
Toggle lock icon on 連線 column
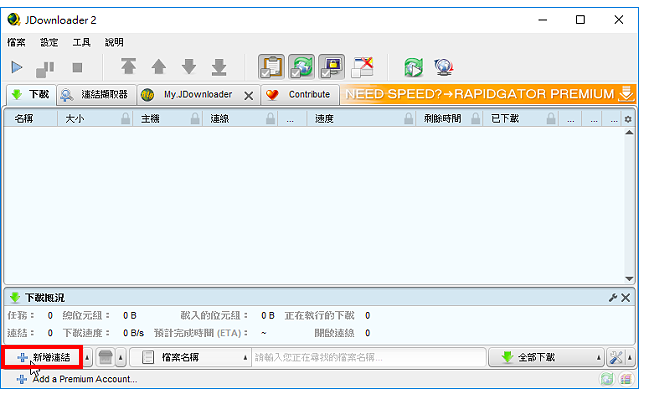pos(270,119)
